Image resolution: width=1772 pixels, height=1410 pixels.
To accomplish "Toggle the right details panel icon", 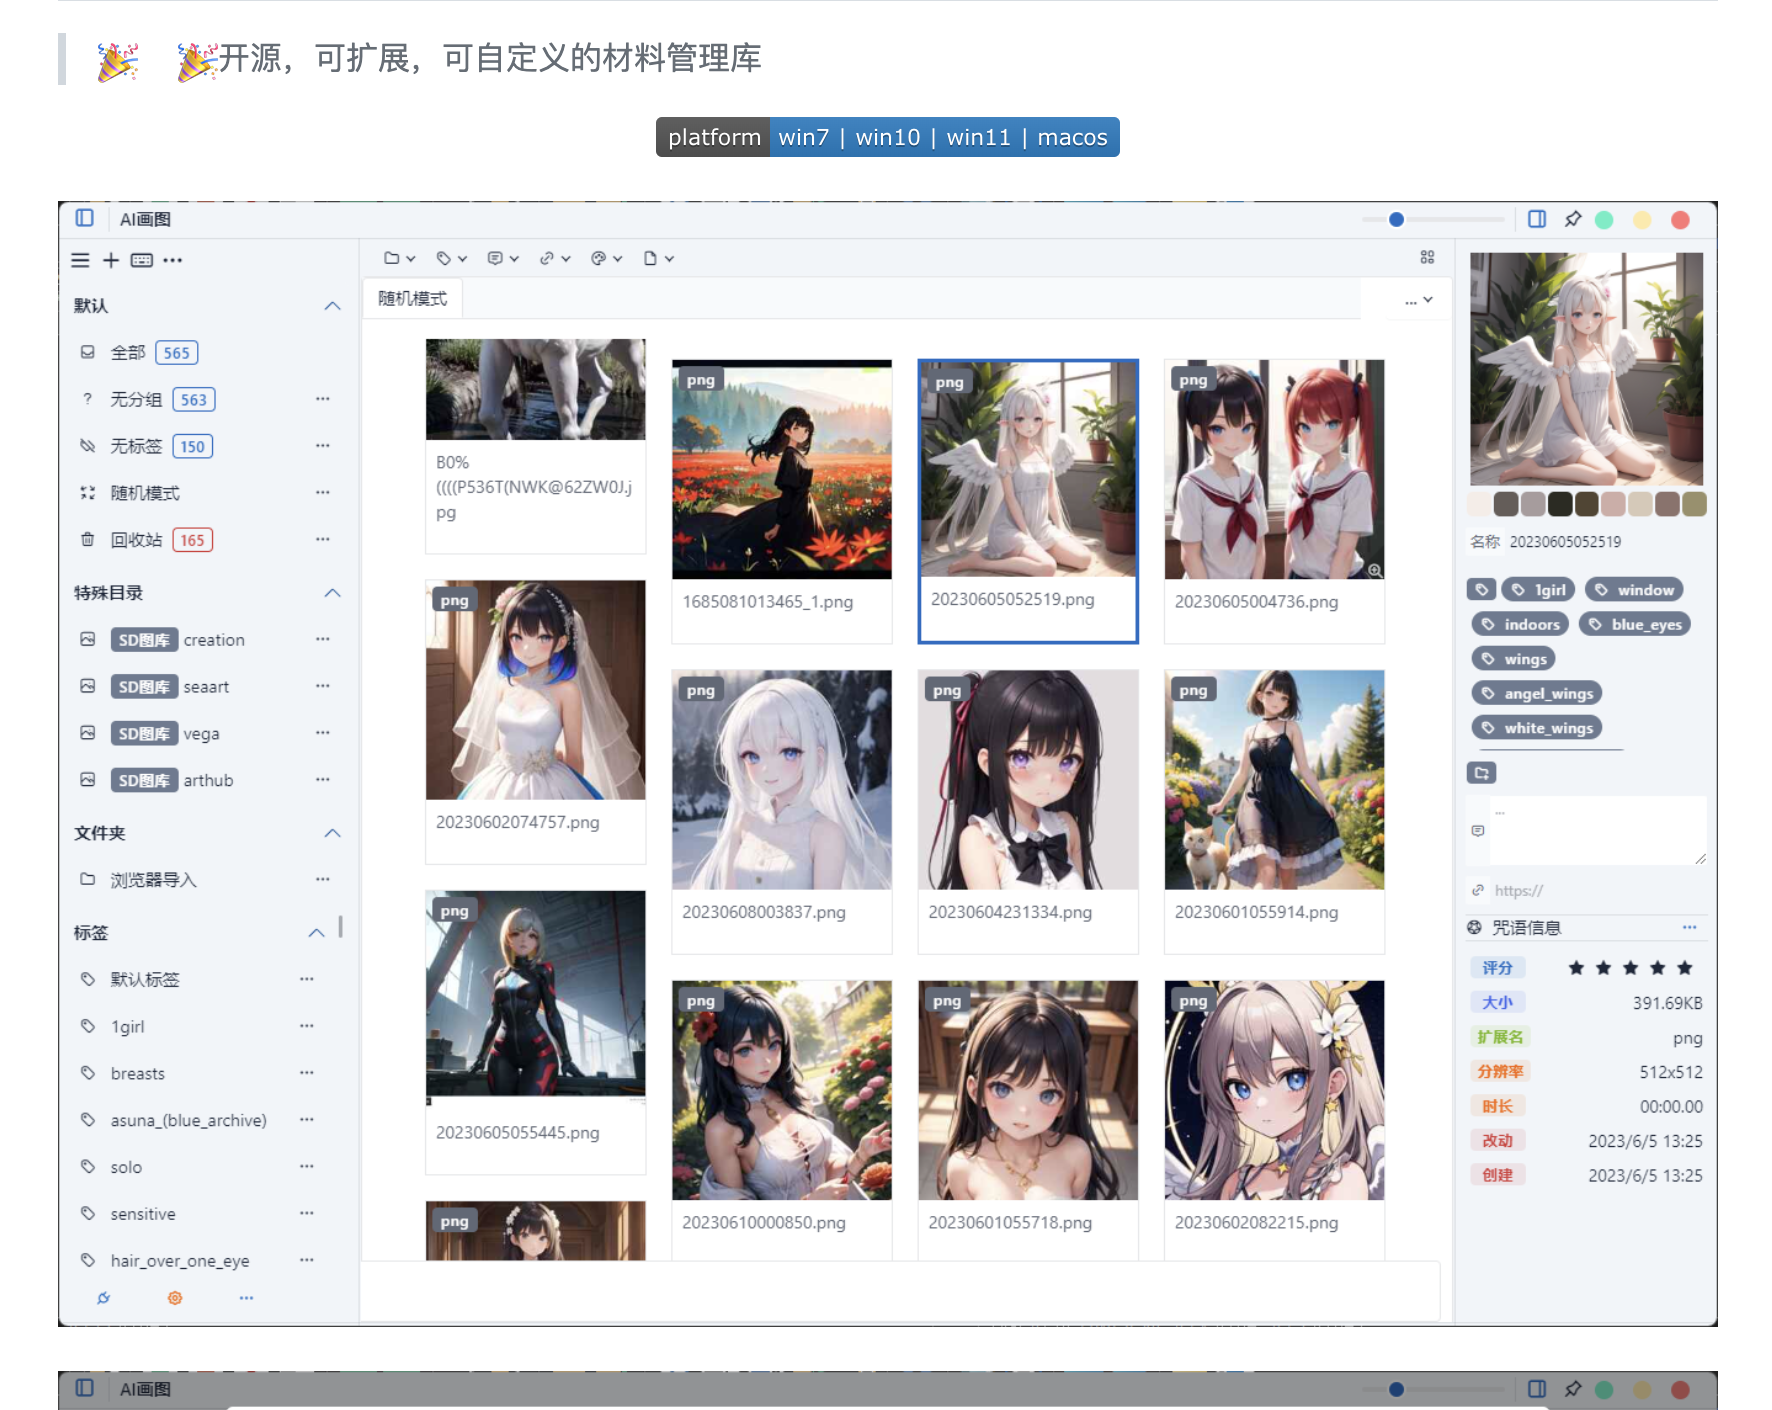I will click(x=1537, y=219).
